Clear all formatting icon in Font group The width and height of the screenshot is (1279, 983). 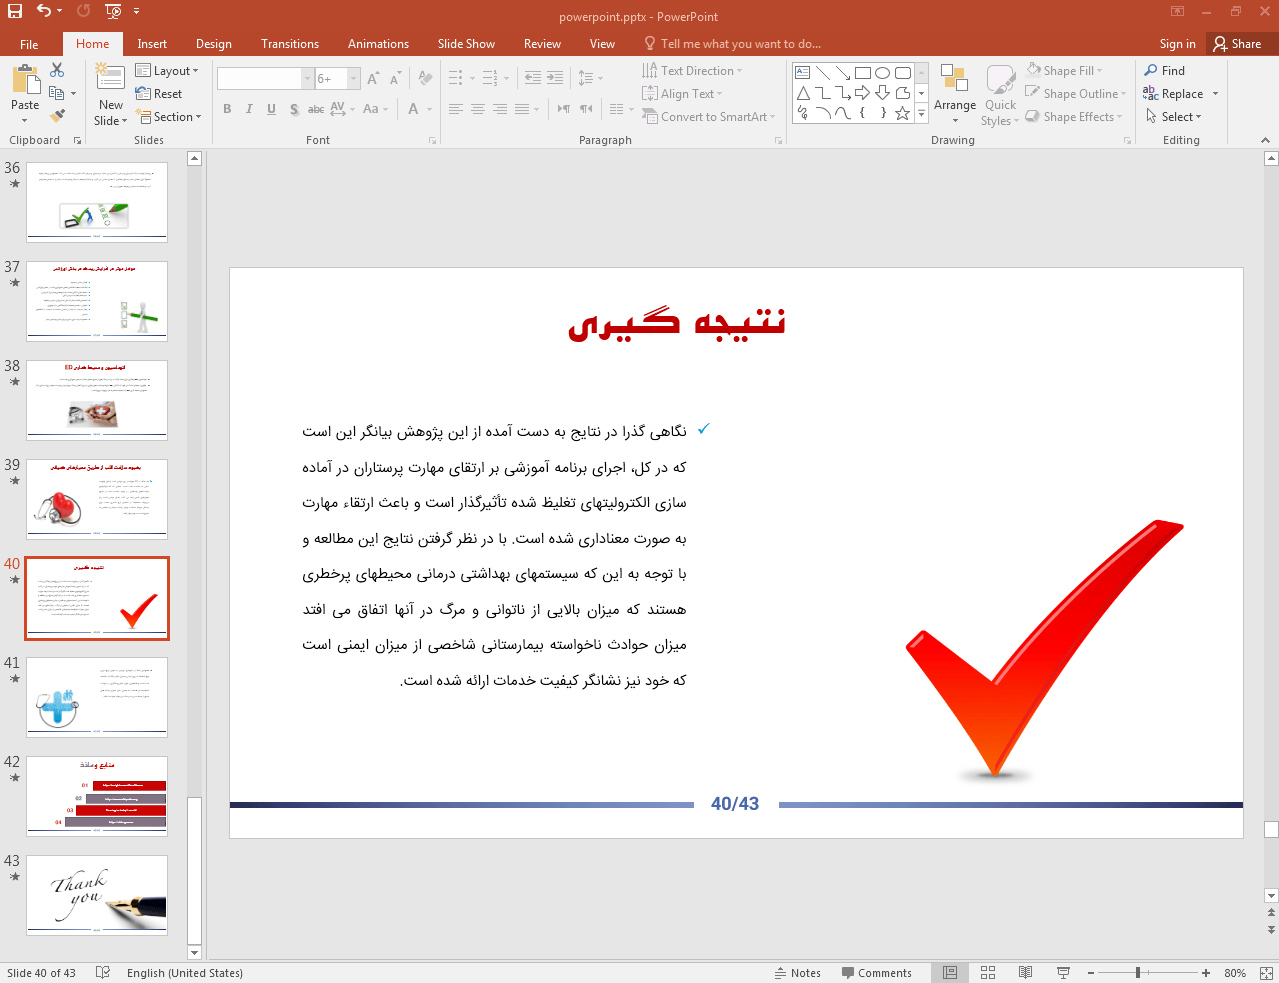point(426,78)
